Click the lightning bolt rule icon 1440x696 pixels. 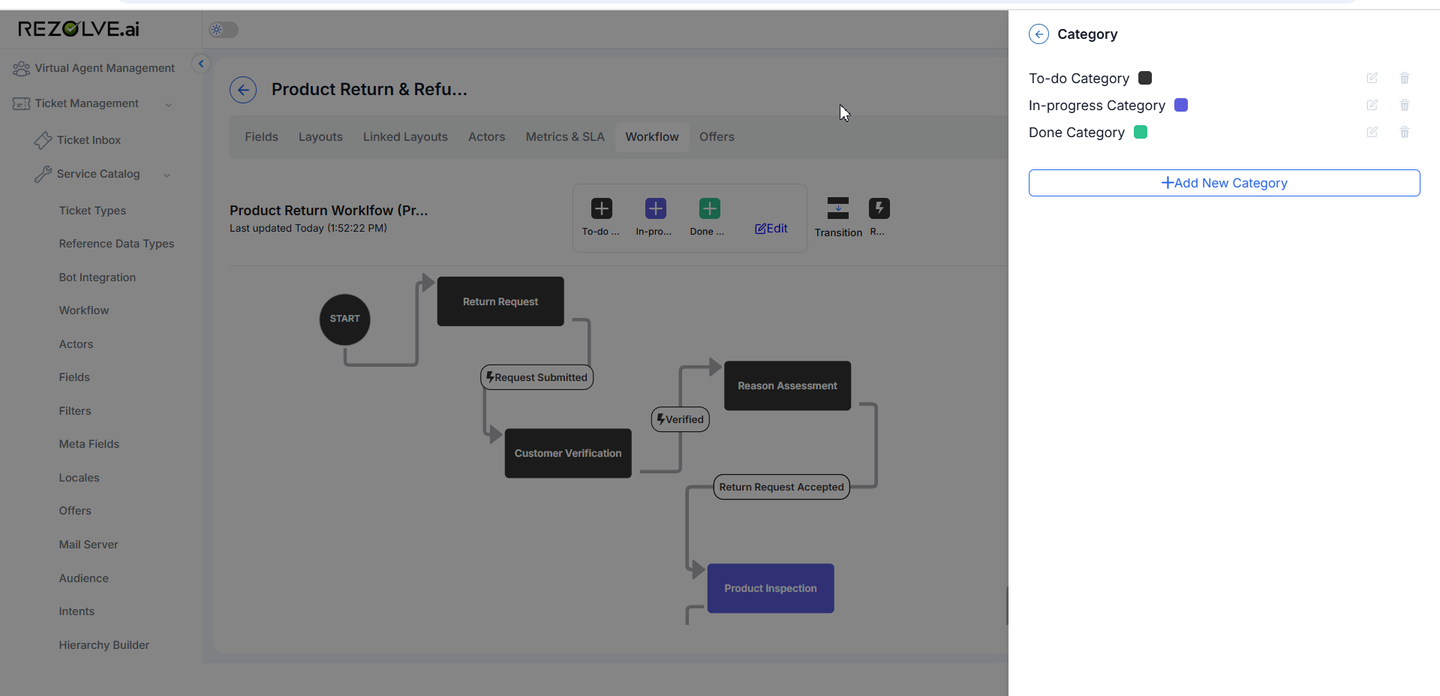pos(878,209)
